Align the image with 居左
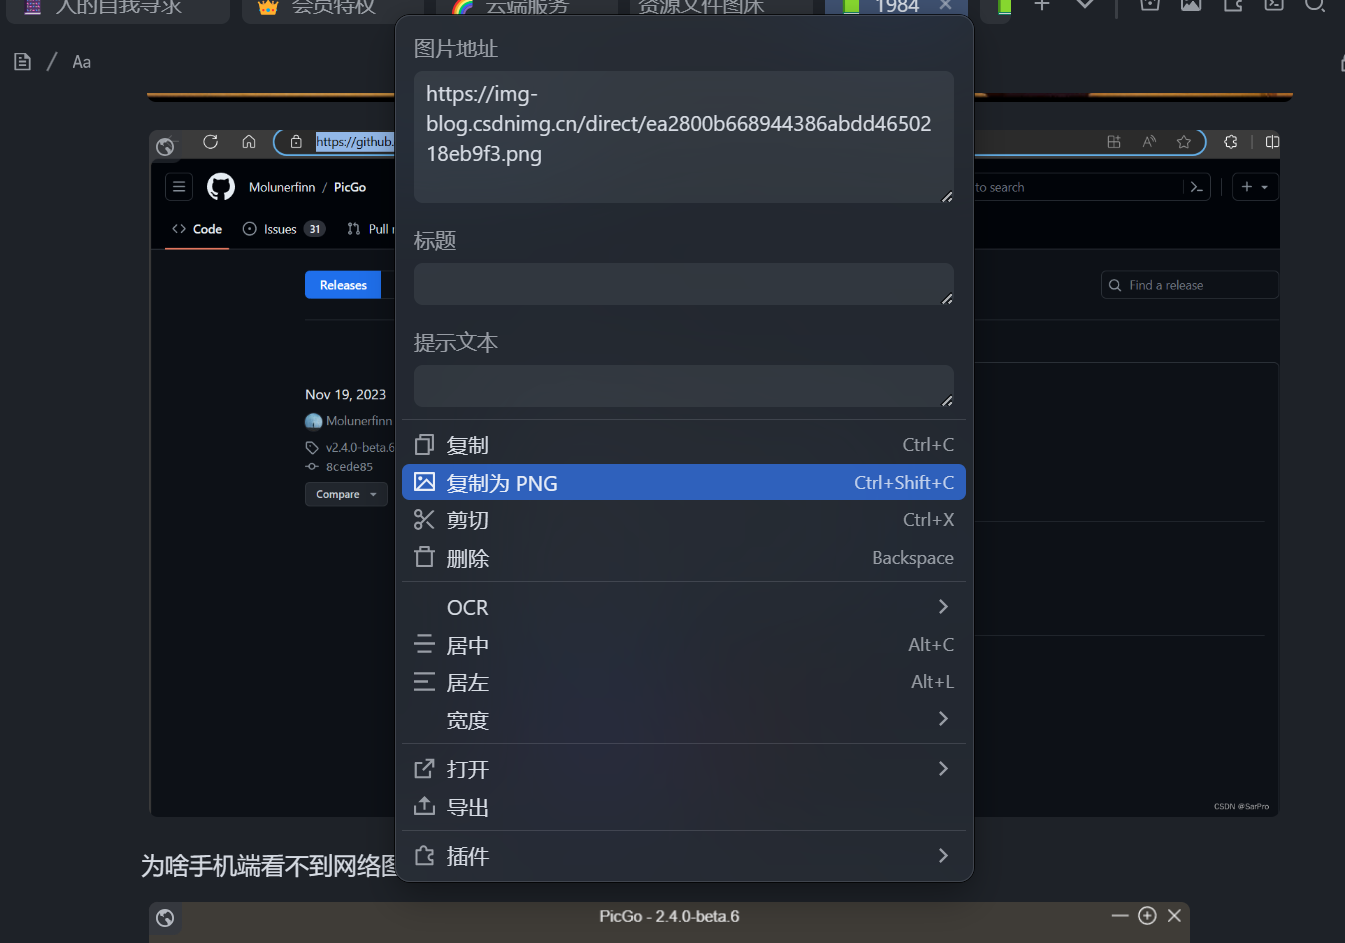1345x943 pixels. click(x=683, y=682)
